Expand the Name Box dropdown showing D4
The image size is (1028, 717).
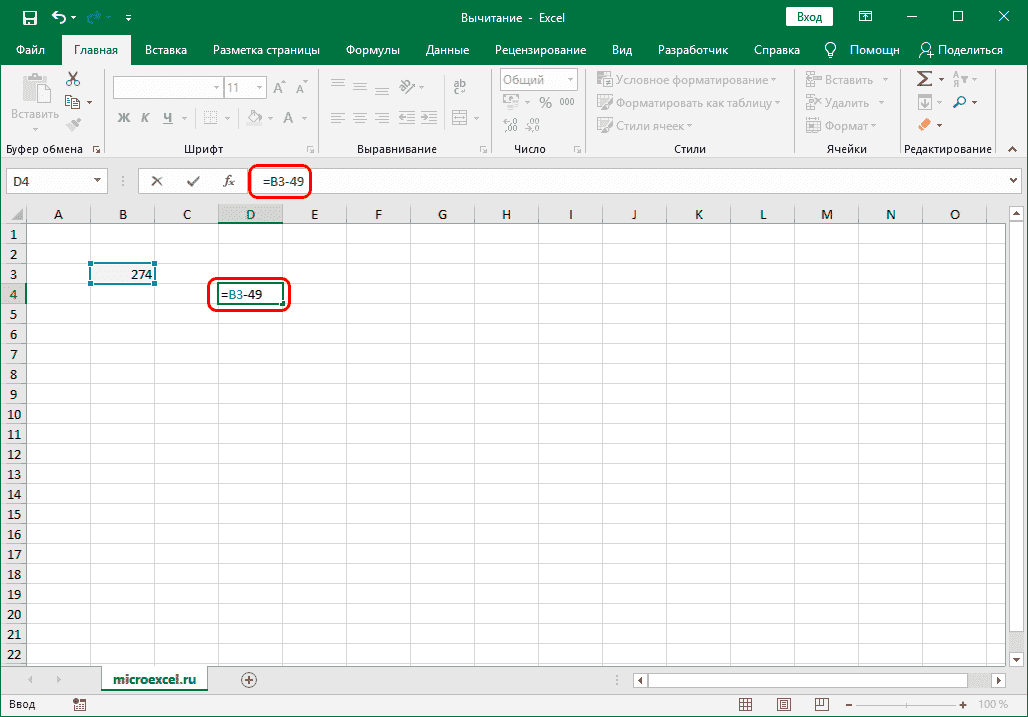coord(98,181)
